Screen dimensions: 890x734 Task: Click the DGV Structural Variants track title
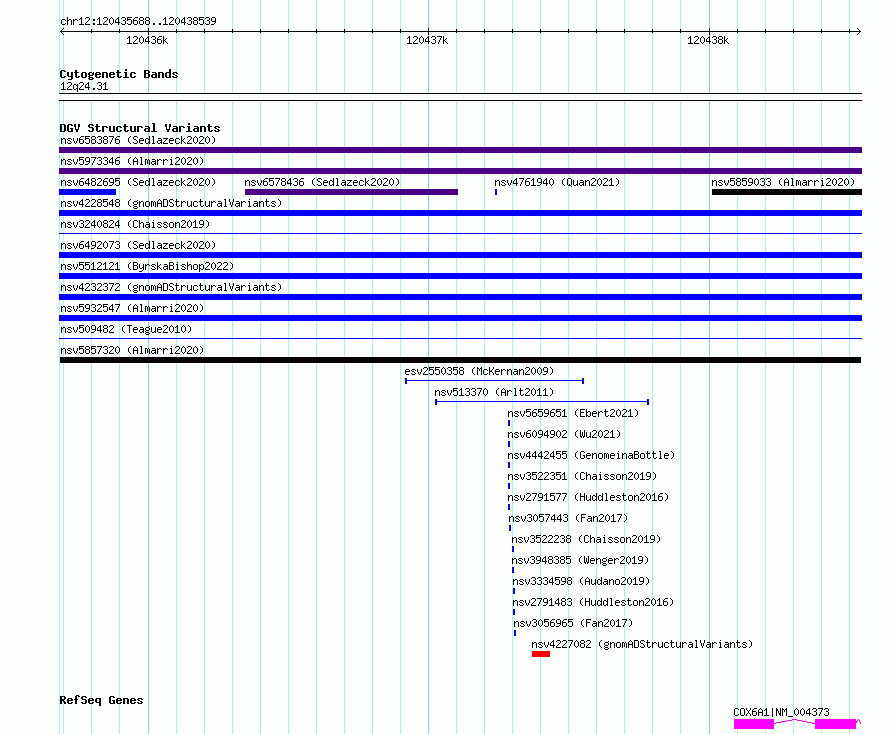point(140,128)
